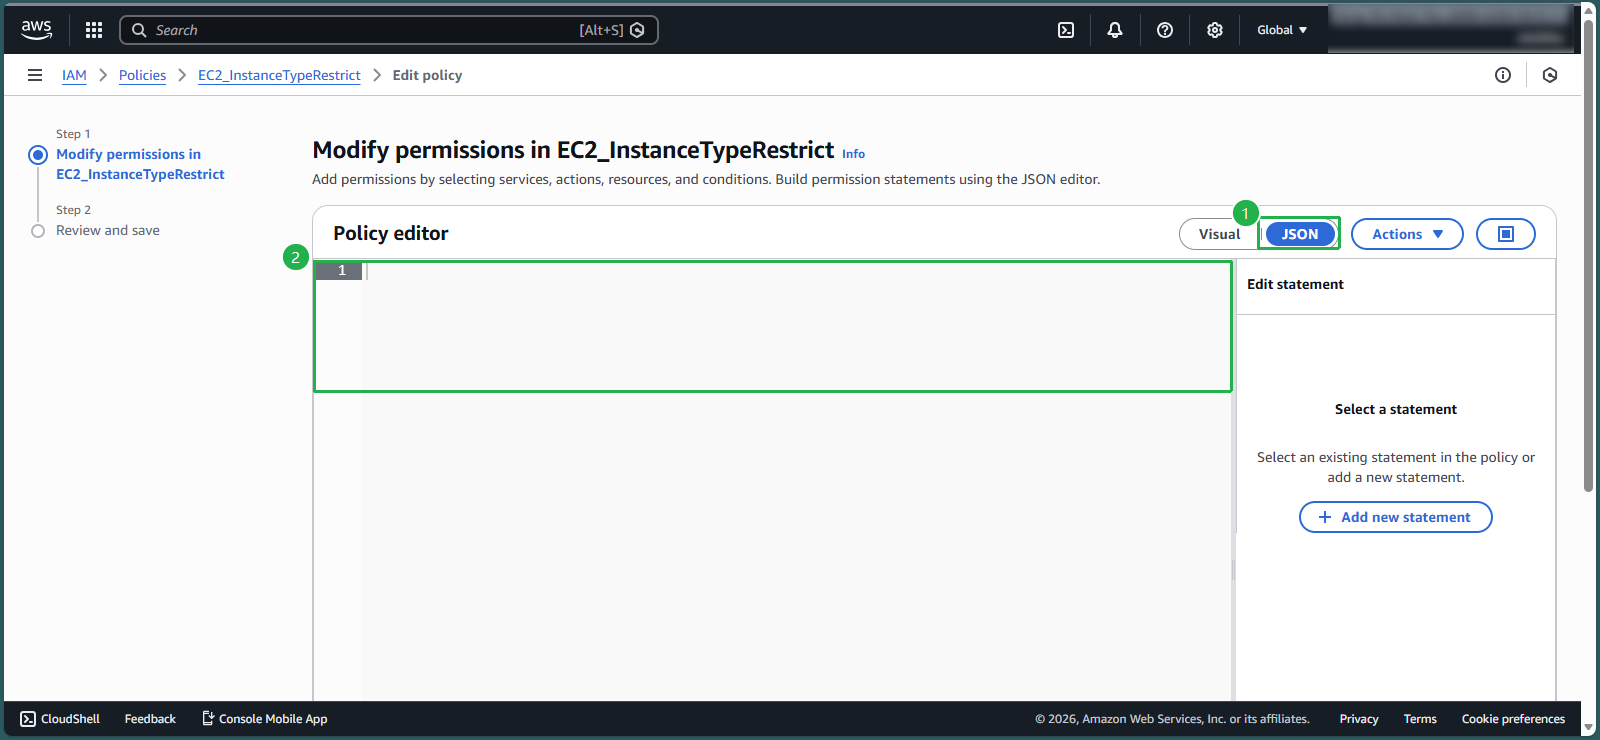This screenshot has height=740, width=1600.
Task: Open the Info link beside the heading
Action: [x=853, y=154]
